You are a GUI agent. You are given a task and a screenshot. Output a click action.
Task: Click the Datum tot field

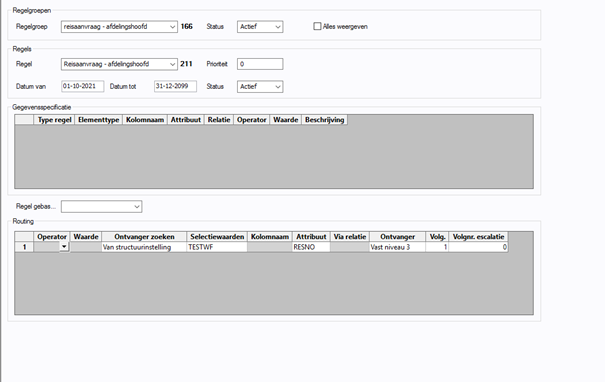175,86
